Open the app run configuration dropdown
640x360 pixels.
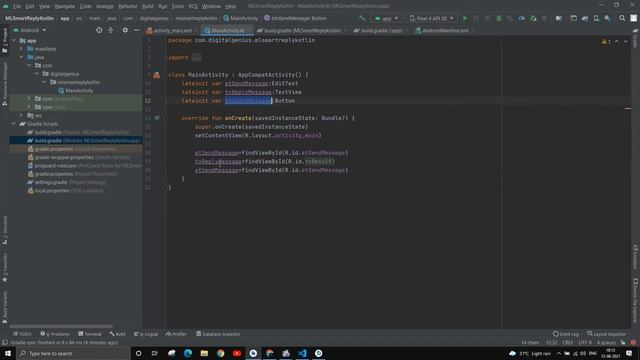[386, 18]
